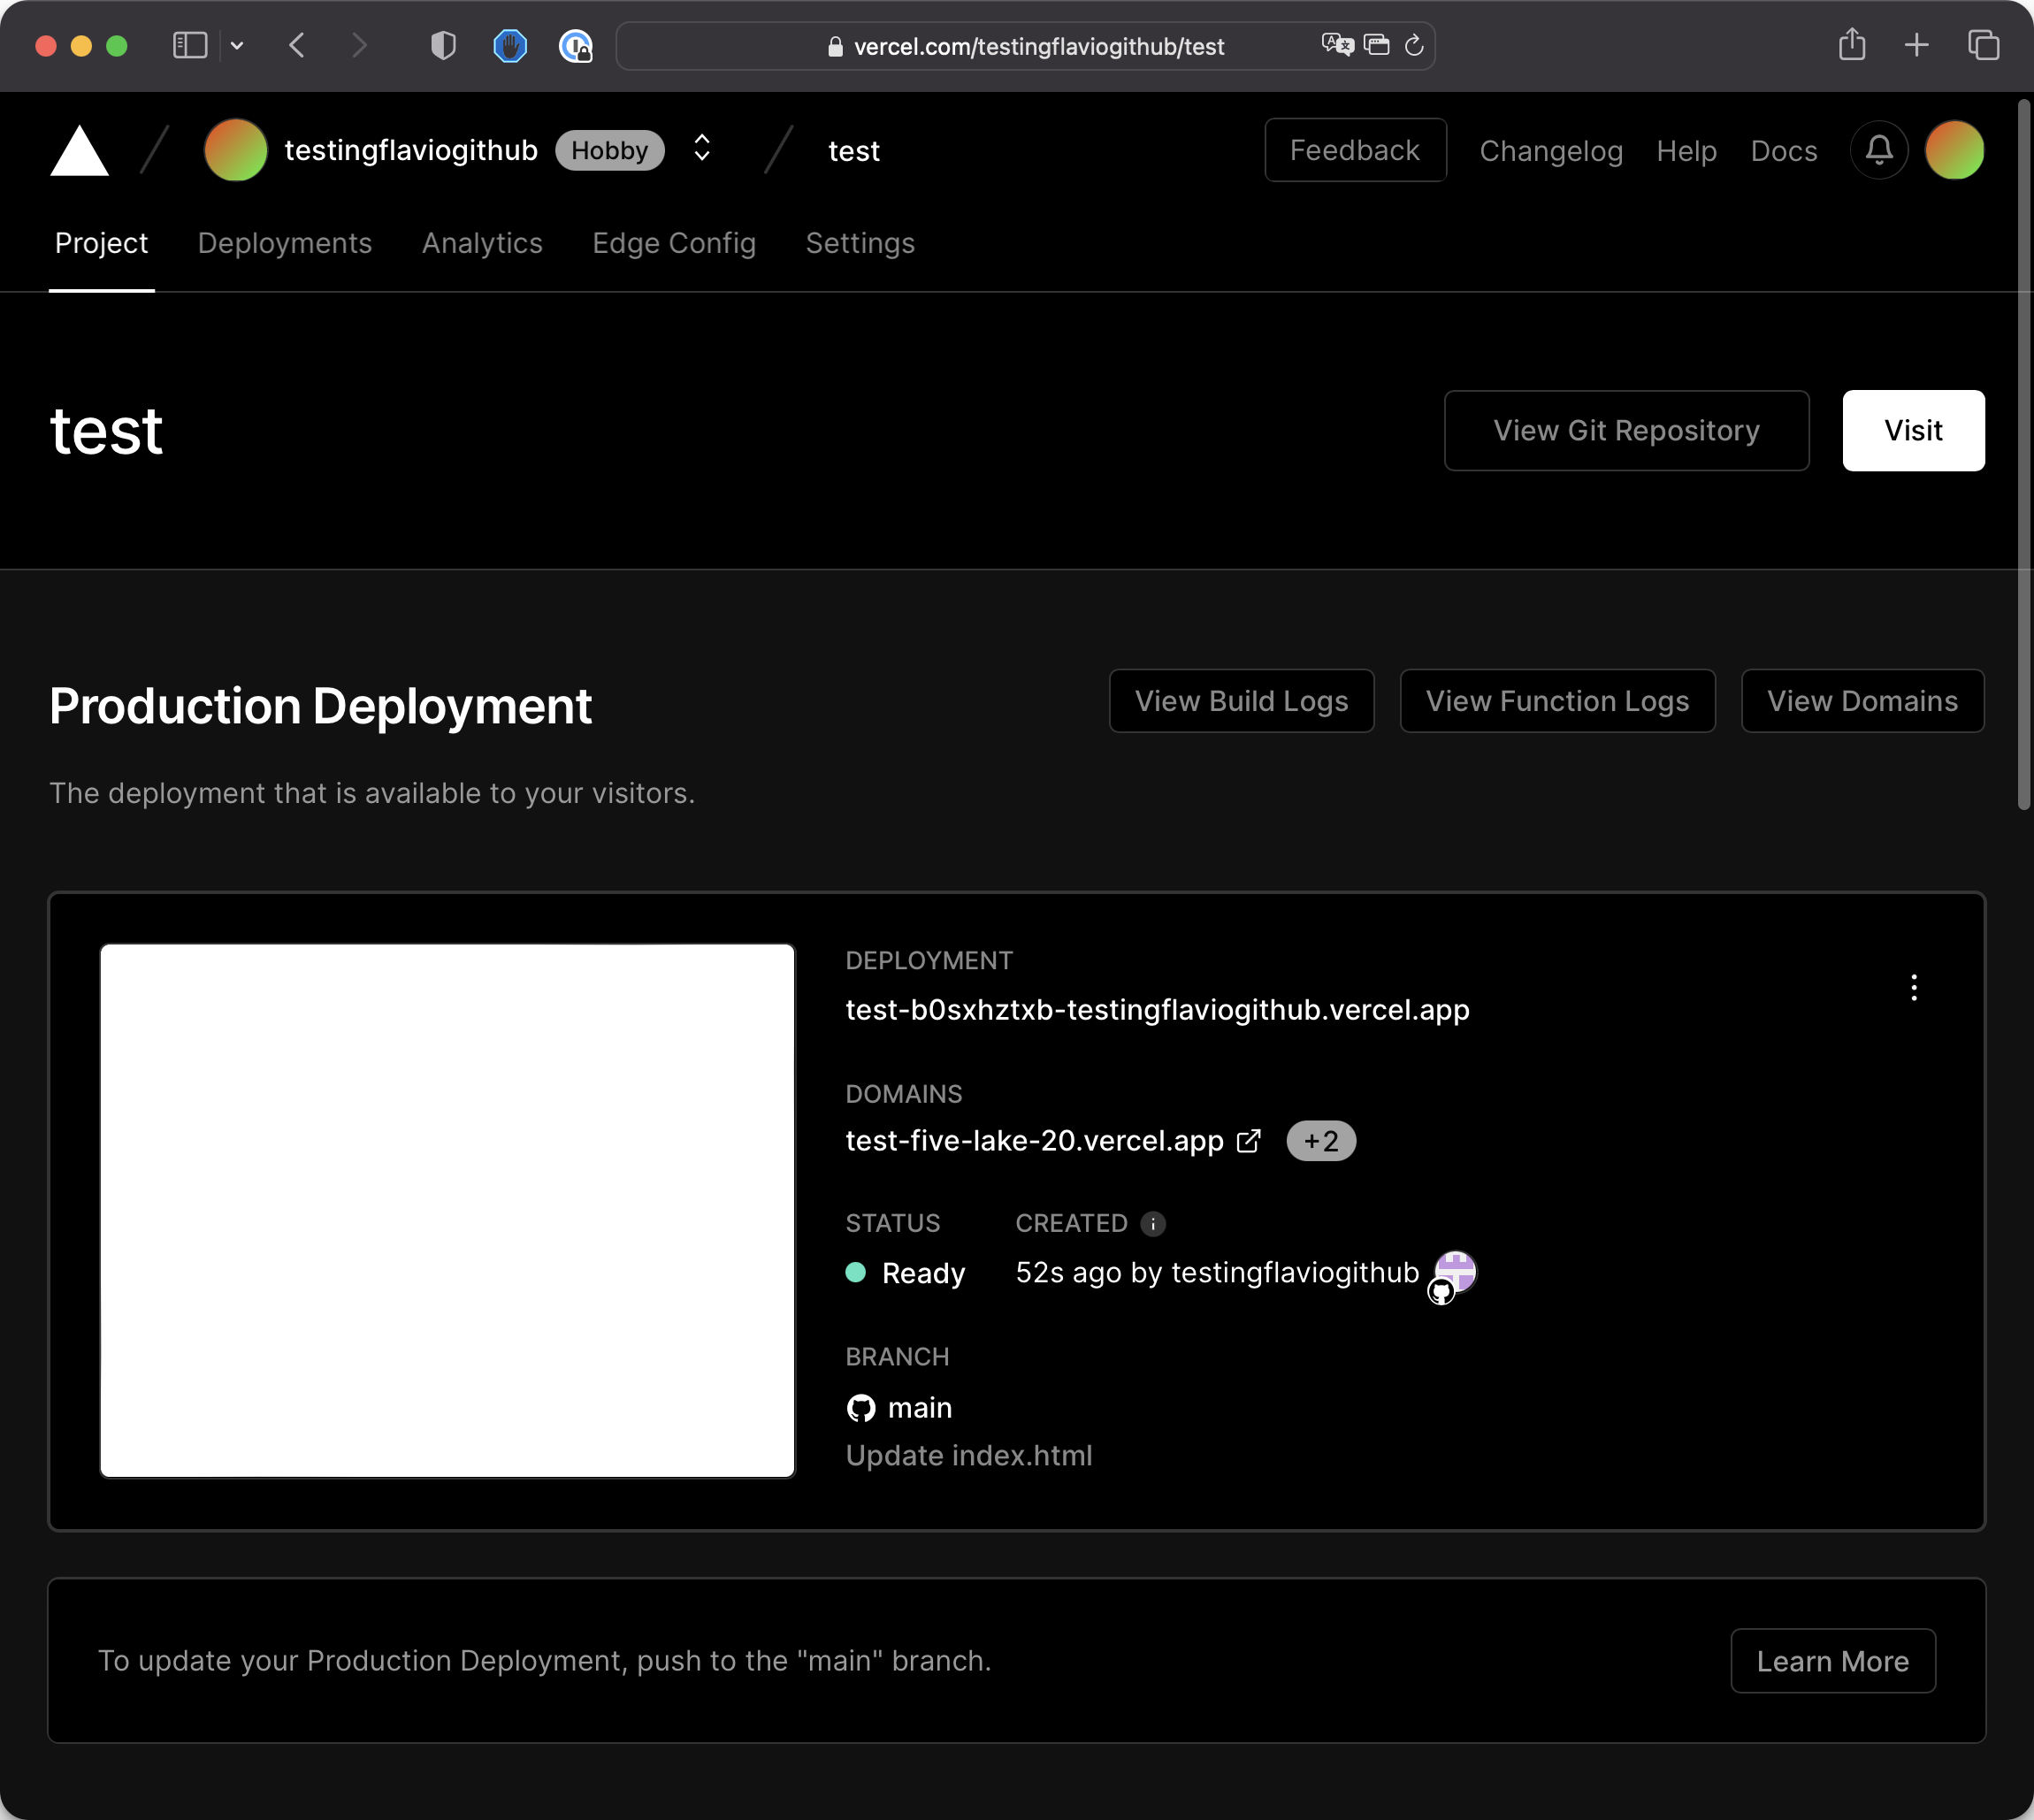2034x1820 pixels.
Task: Open the deployment three-dot options menu
Action: (1913, 988)
